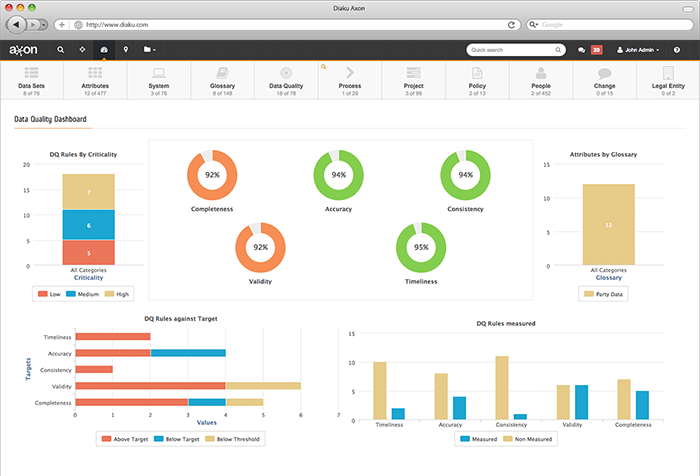This screenshot has width=700, height=476.
Task: Expand the John Admin user menu
Action: point(640,49)
